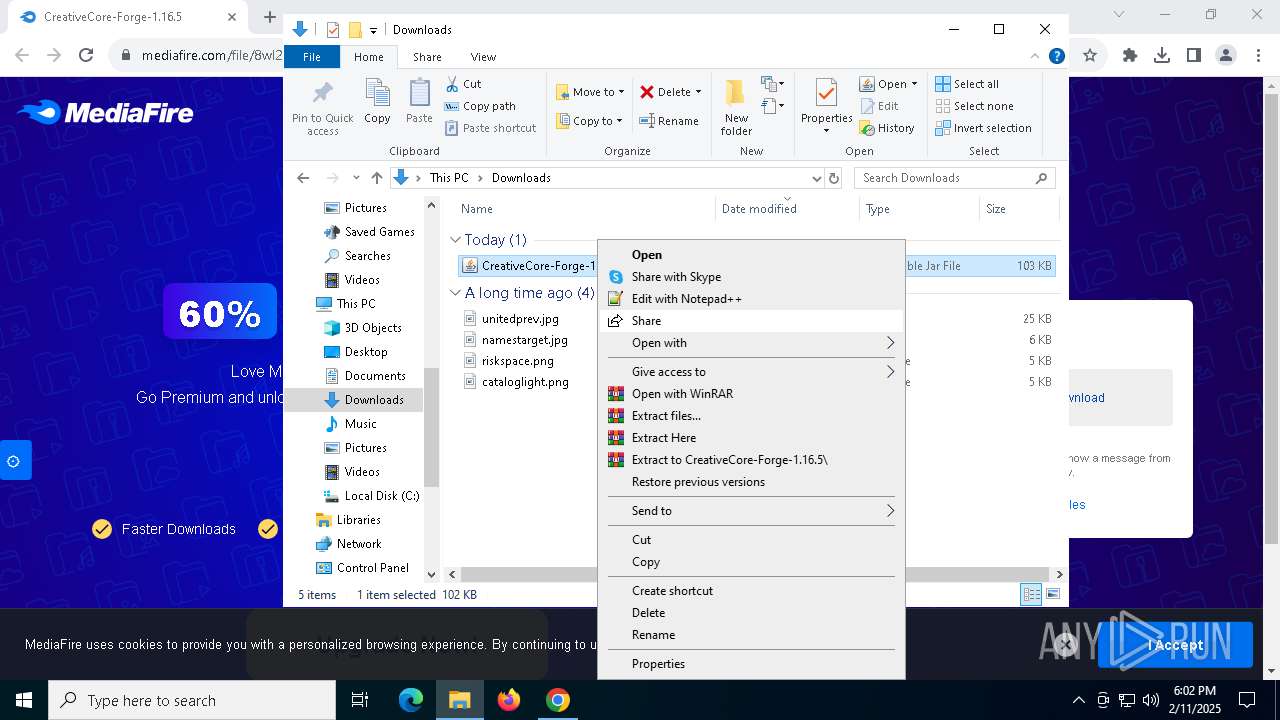This screenshot has height=720, width=1280.
Task: Select the cataloglight.png file
Action: click(x=525, y=382)
